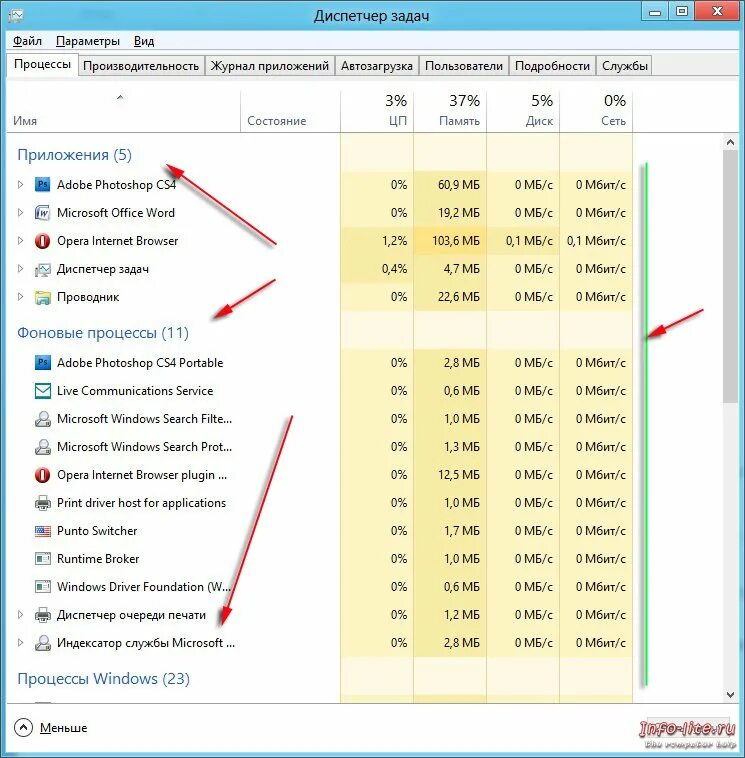Sort by the Диск column header
This screenshot has height=758, width=745.
tap(523, 112)
